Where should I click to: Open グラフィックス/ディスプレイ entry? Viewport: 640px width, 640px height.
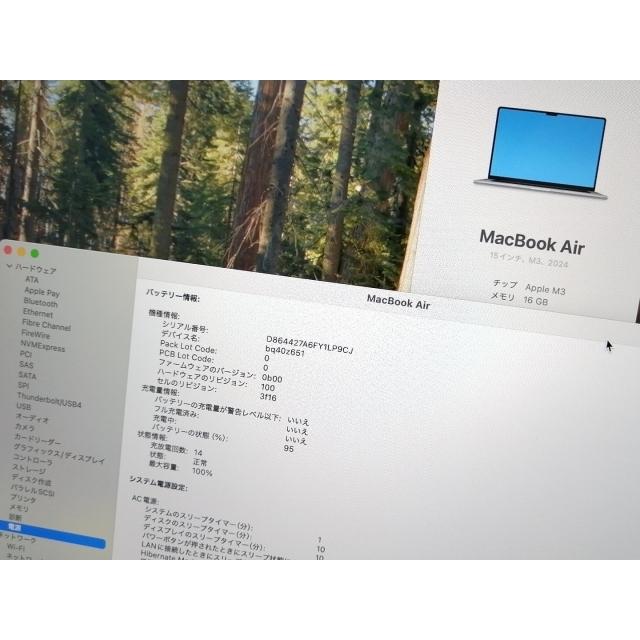[59, 453]
